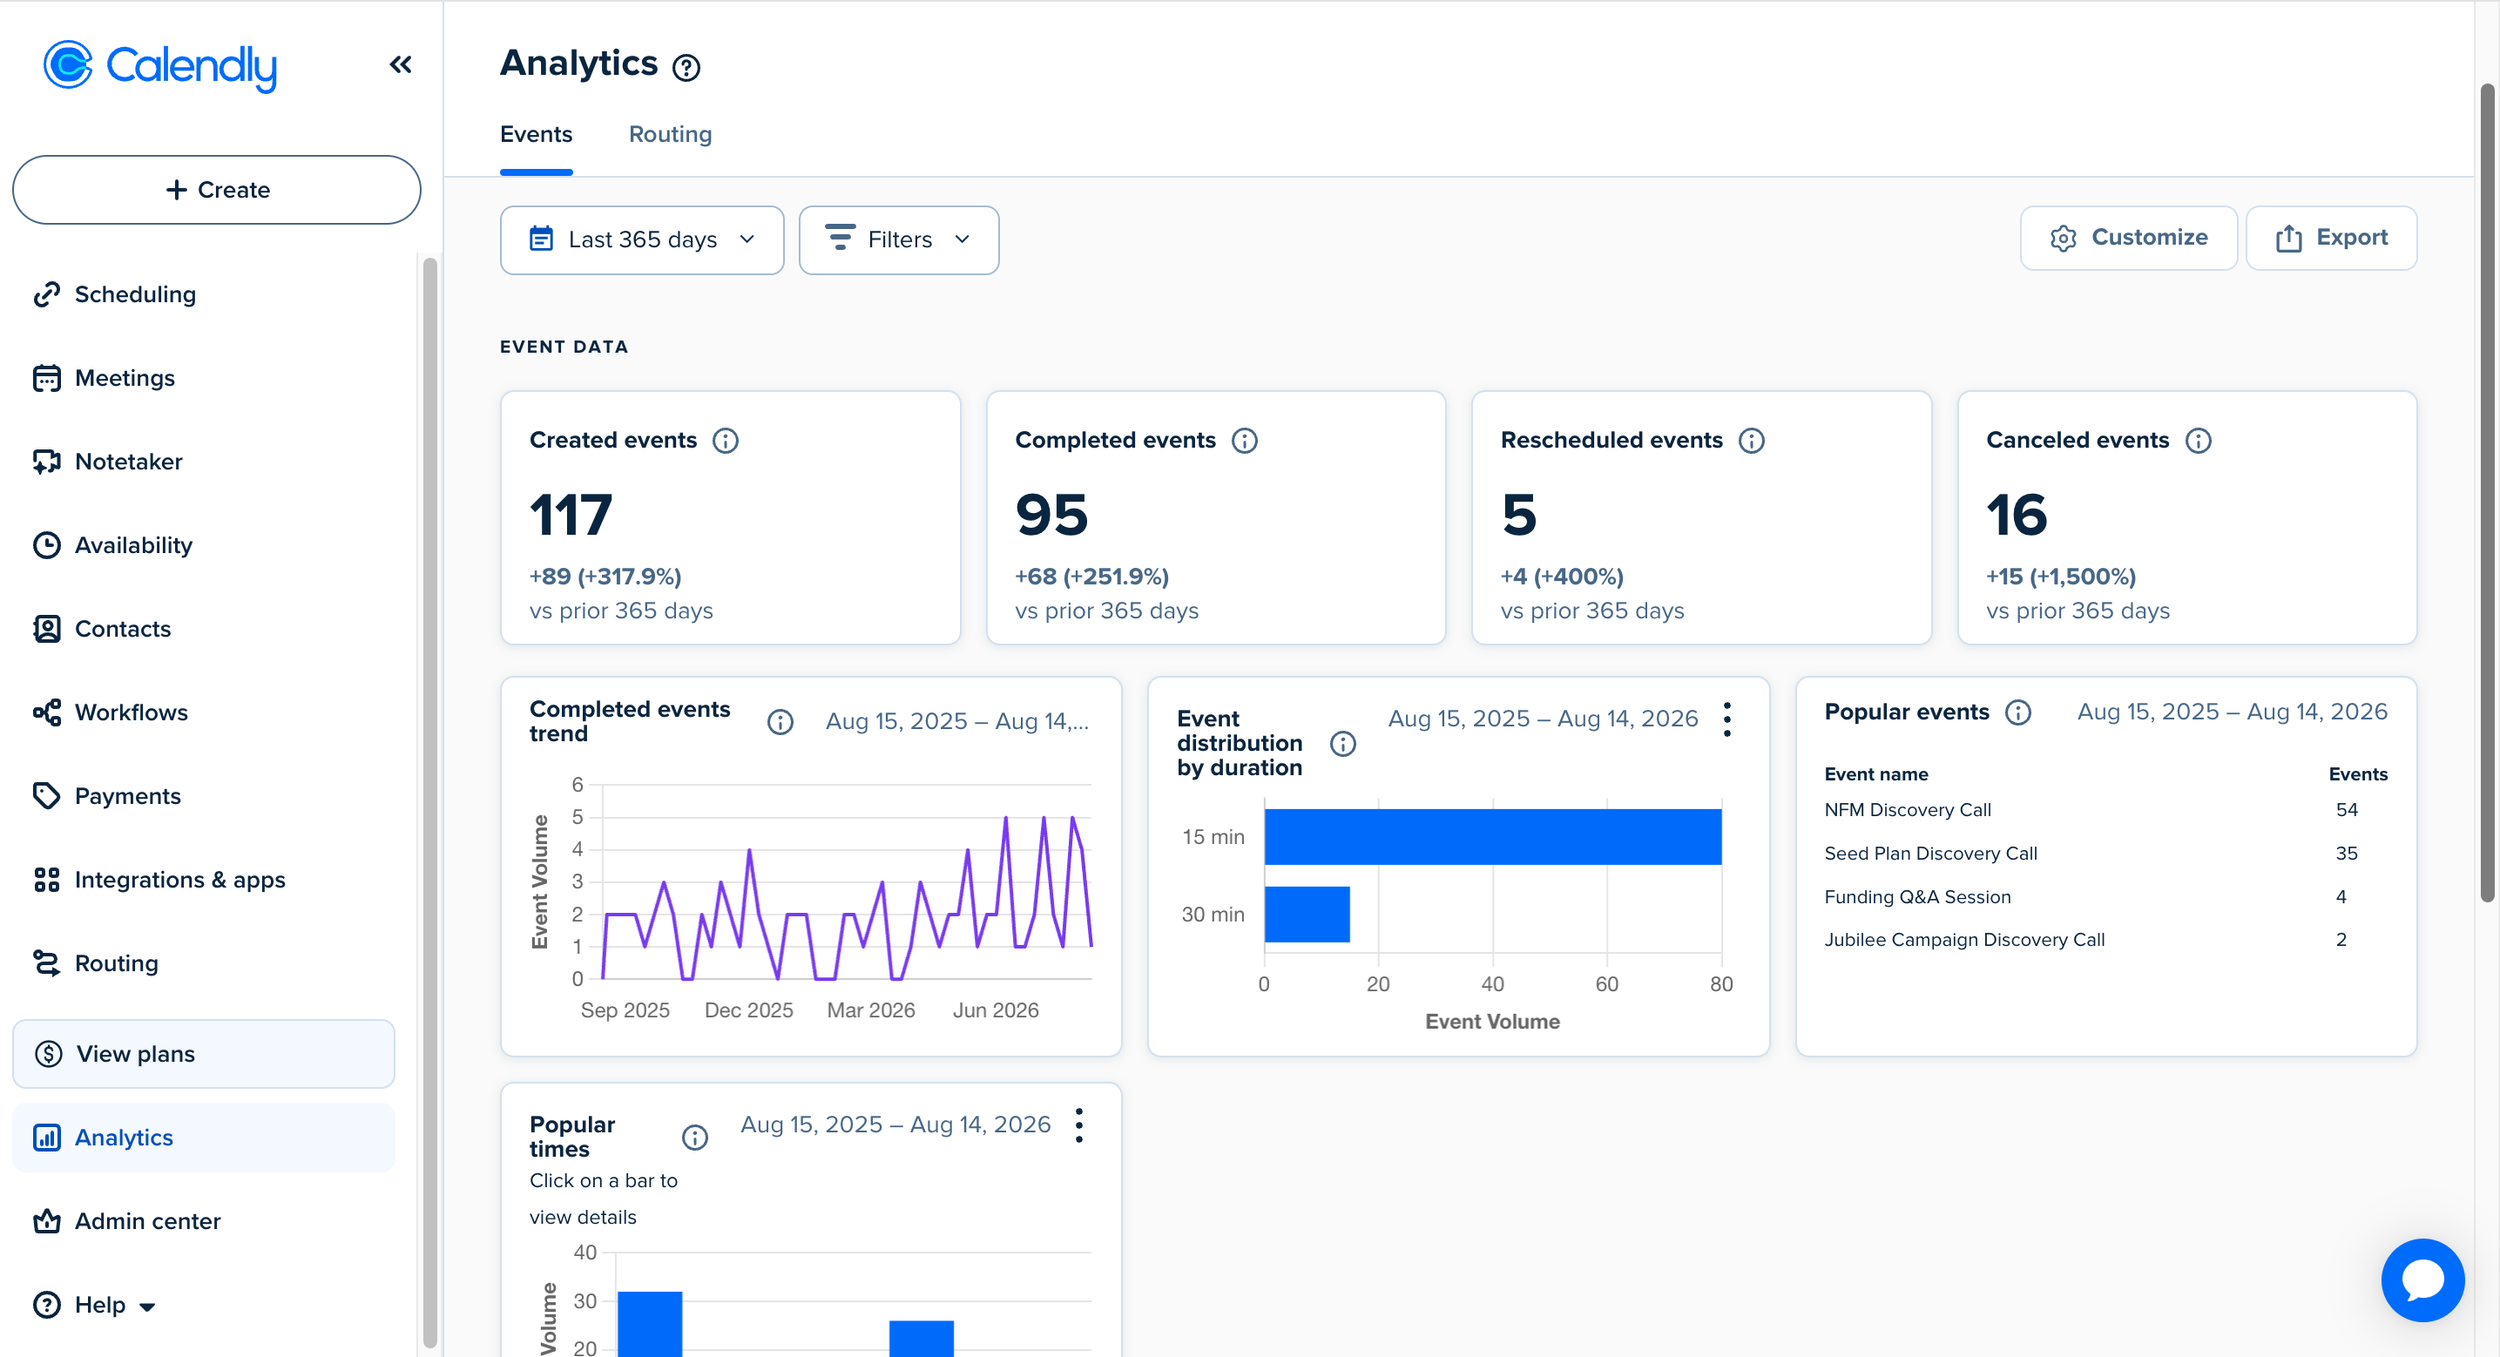Click the Analytics help question-mark icon
2500x1357 pixels.
(x=686, y=68)
